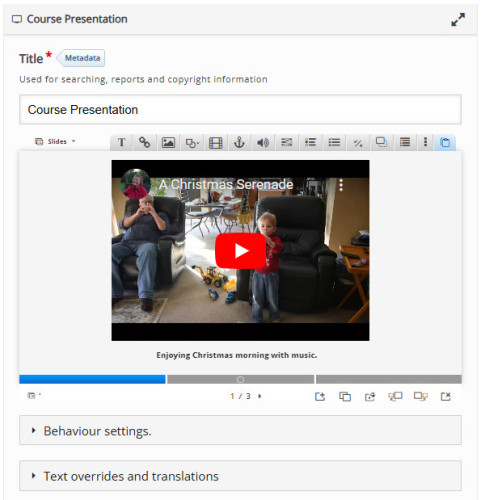Expand Behaviour settings section
This screenshot has width=481, height=500.
[x=240, y=430]
